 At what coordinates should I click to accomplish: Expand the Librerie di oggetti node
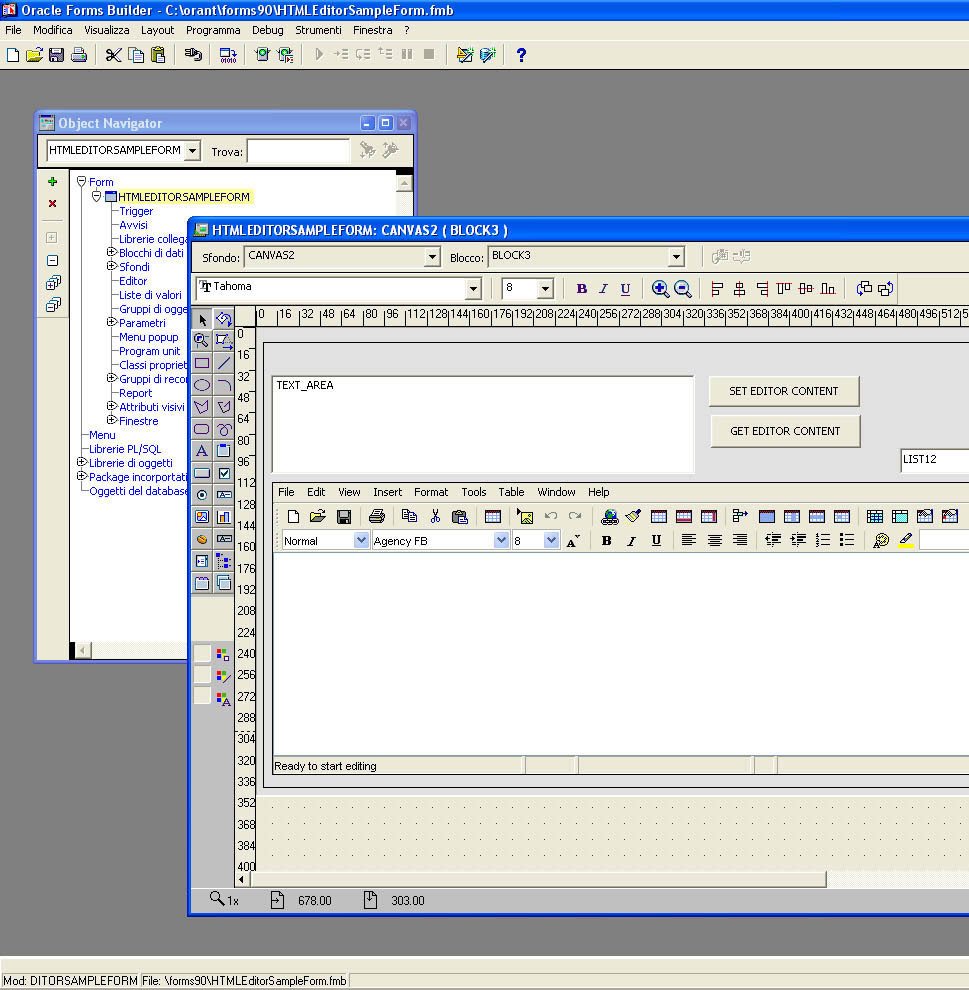pos(81,462)
